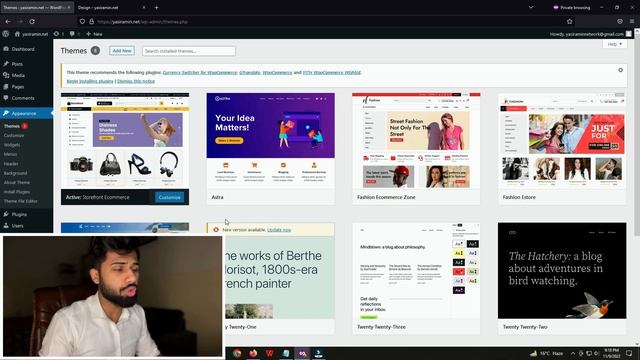Open the WooCommerce plugin link
This screenshot has width=640, height=360.
click(277, 73)
